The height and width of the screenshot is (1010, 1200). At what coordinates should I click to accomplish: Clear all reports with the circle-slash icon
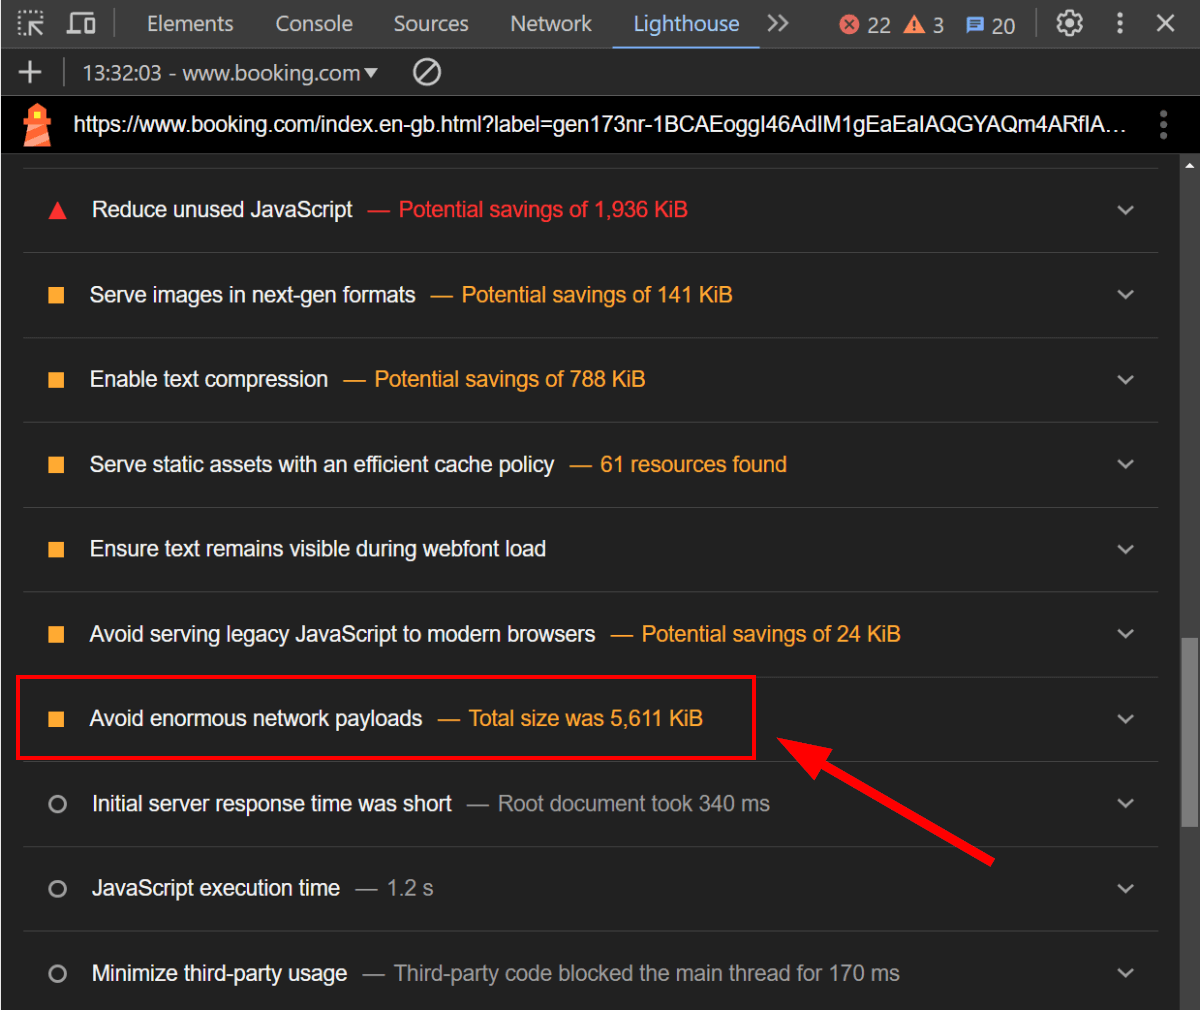[427, 72]
